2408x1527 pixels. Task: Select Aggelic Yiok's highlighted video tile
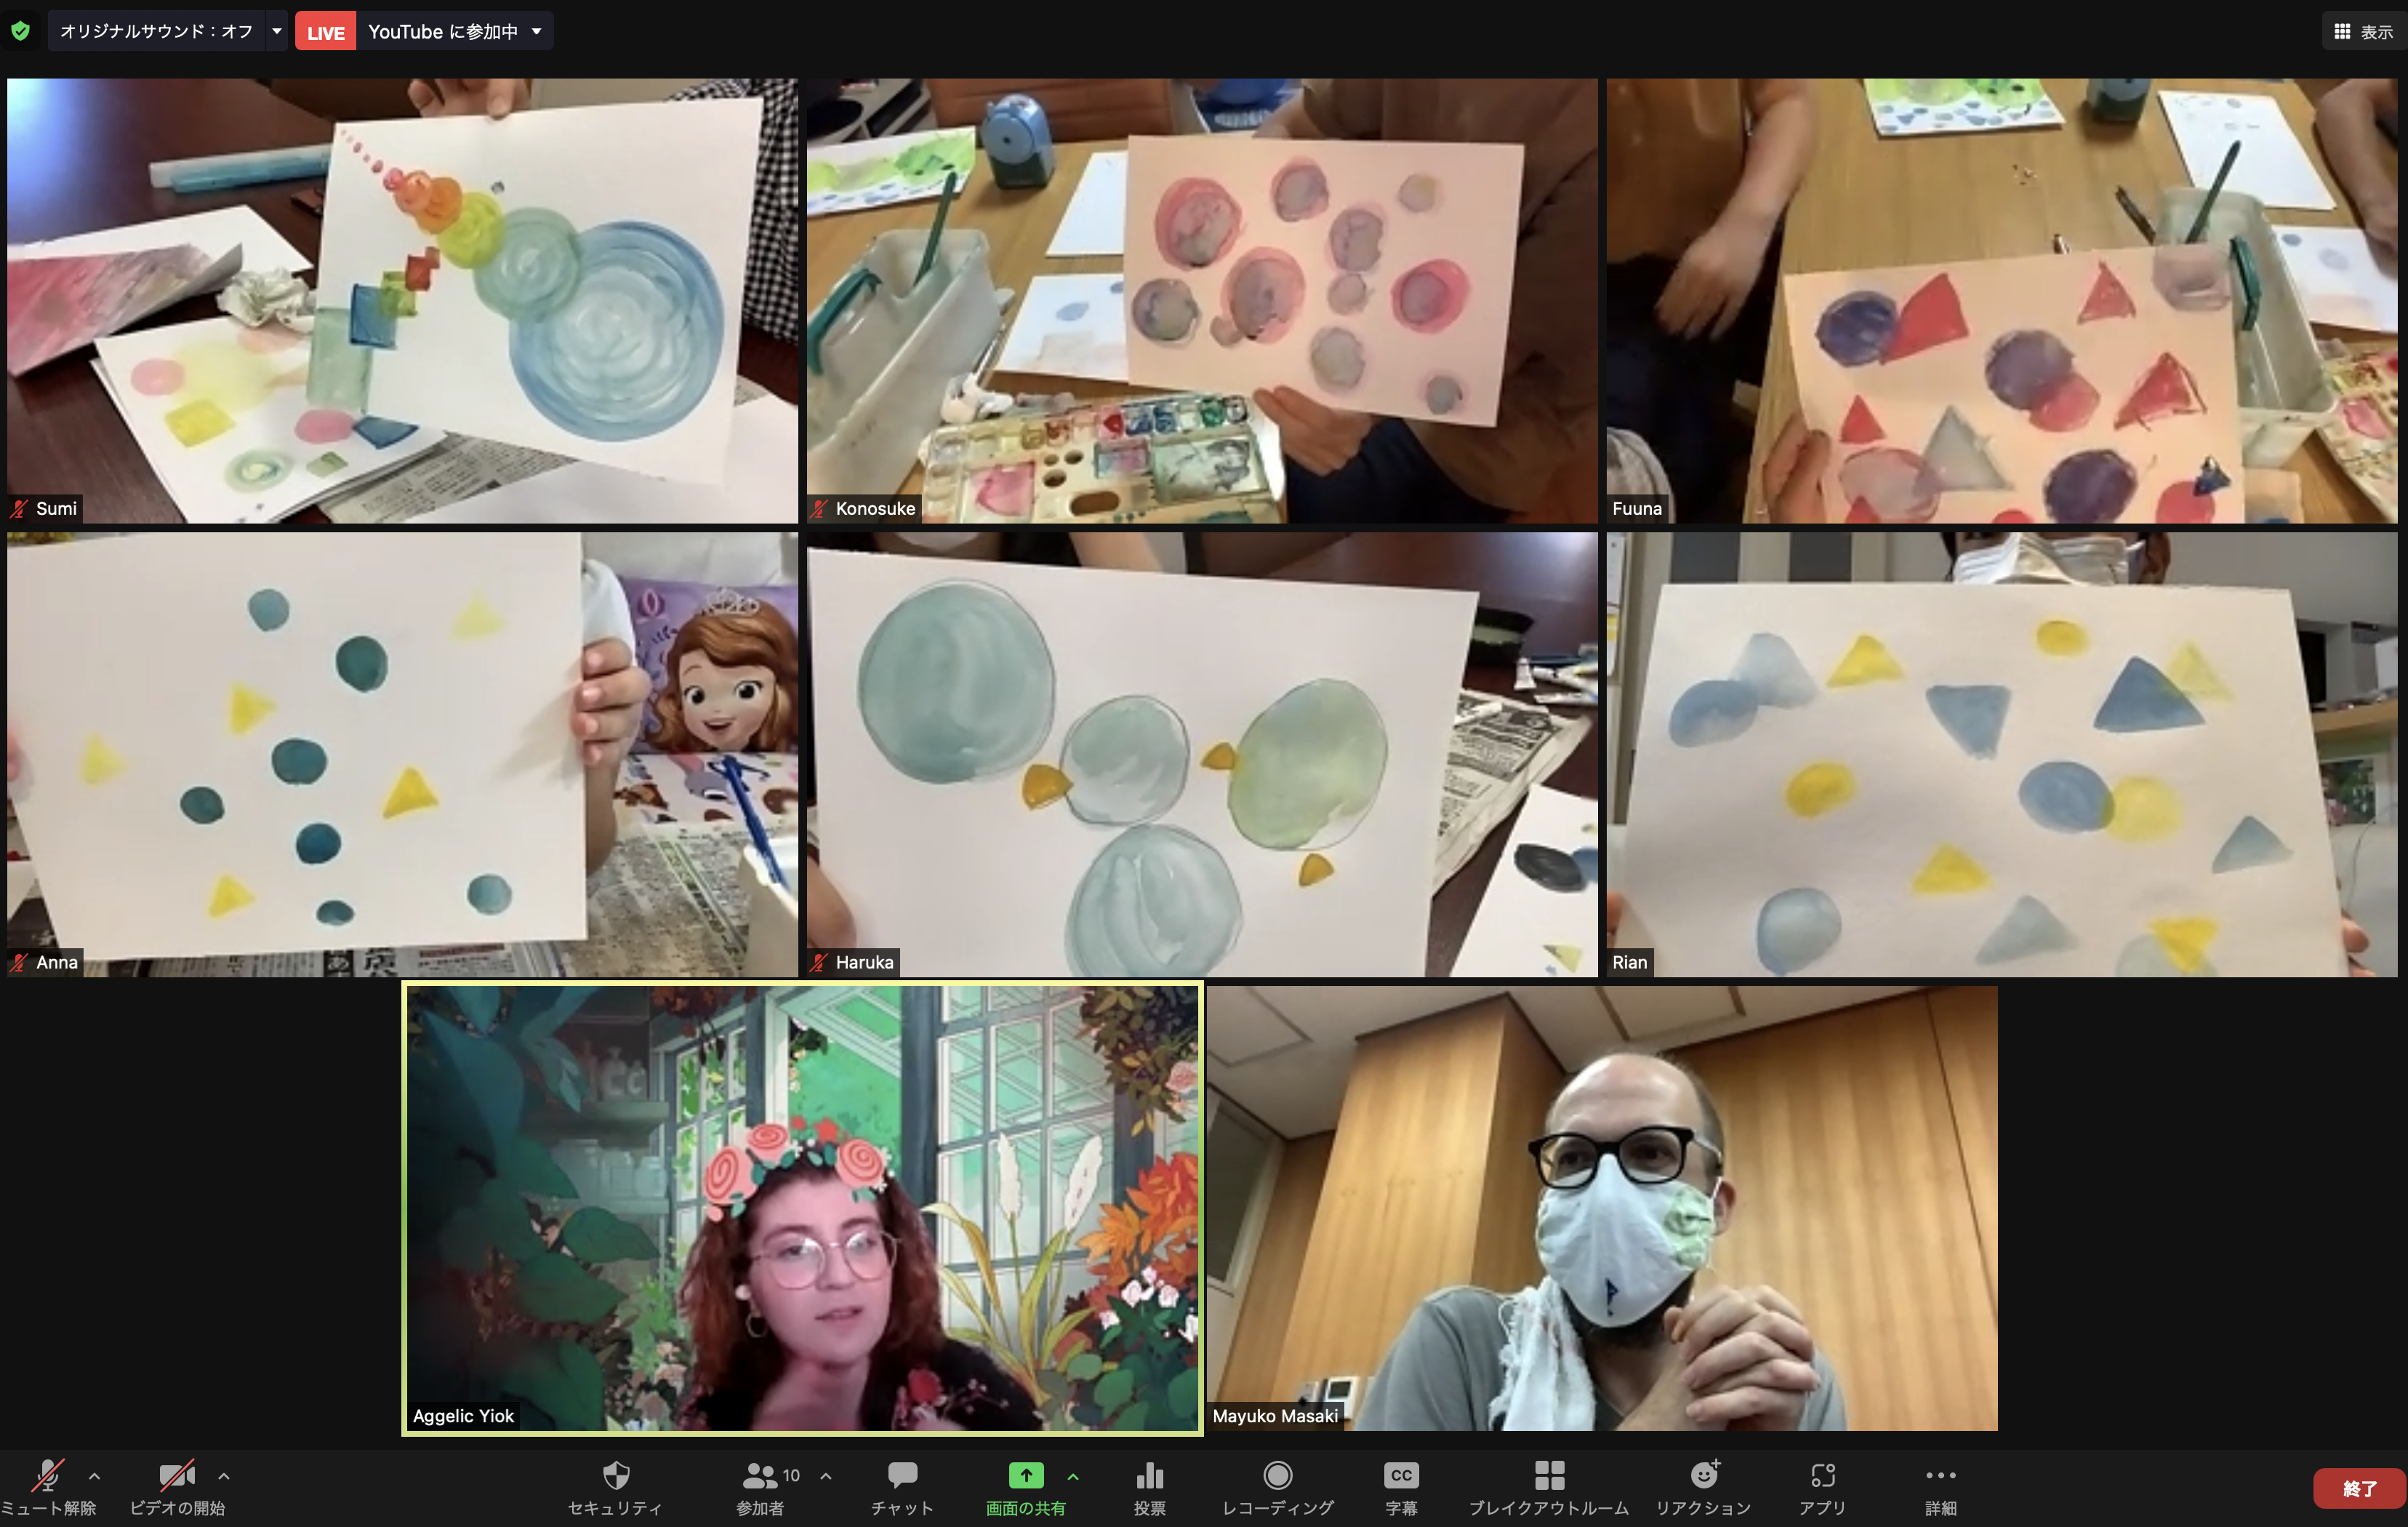coord(802,1208)
